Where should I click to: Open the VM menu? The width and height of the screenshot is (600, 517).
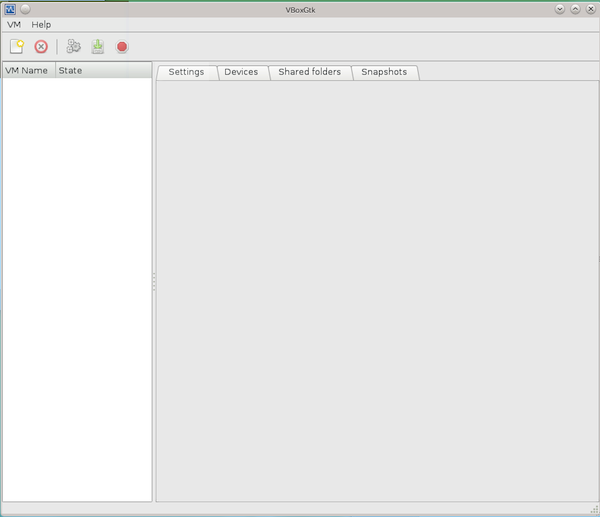click(x=14, y=24)
